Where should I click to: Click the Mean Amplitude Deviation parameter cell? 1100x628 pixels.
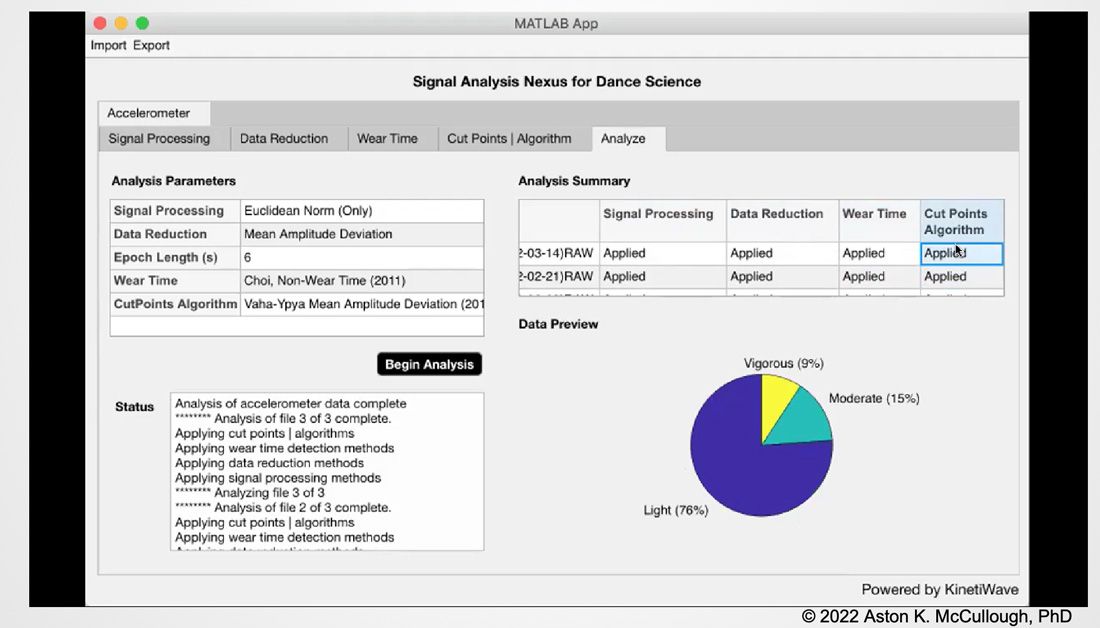[x=362, y=234]
